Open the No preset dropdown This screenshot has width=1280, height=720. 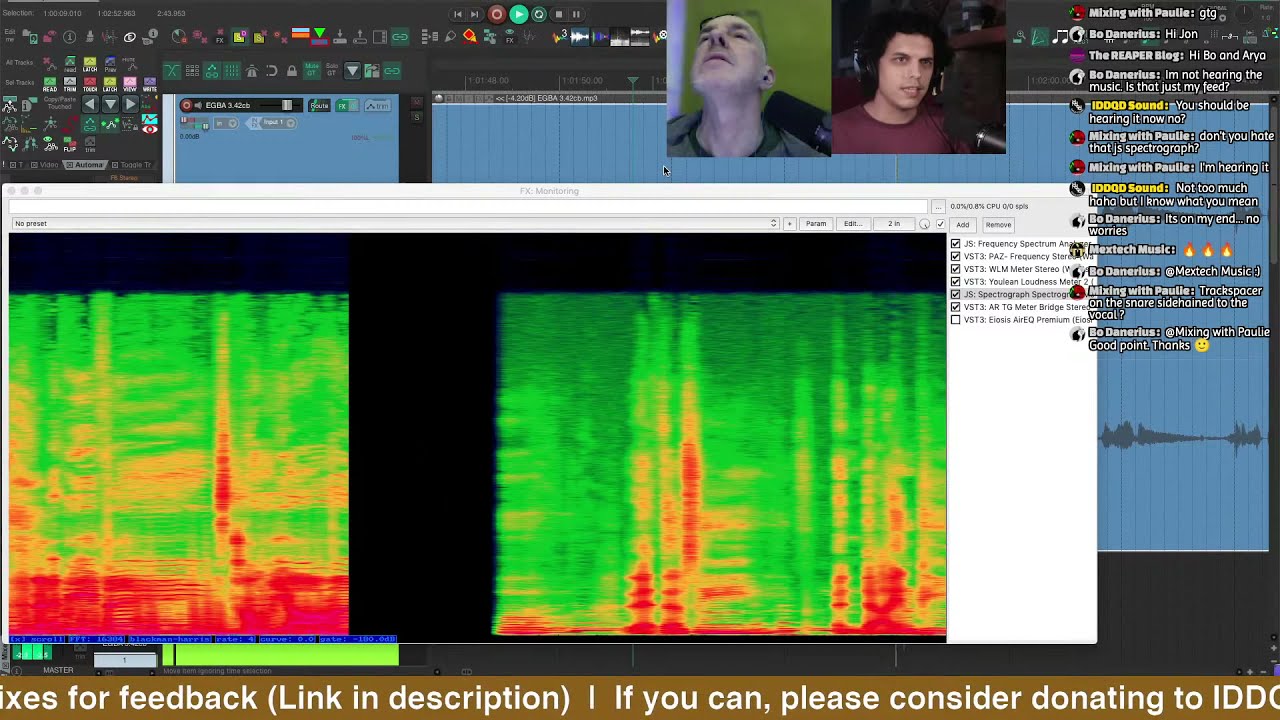tap(394, 223)
